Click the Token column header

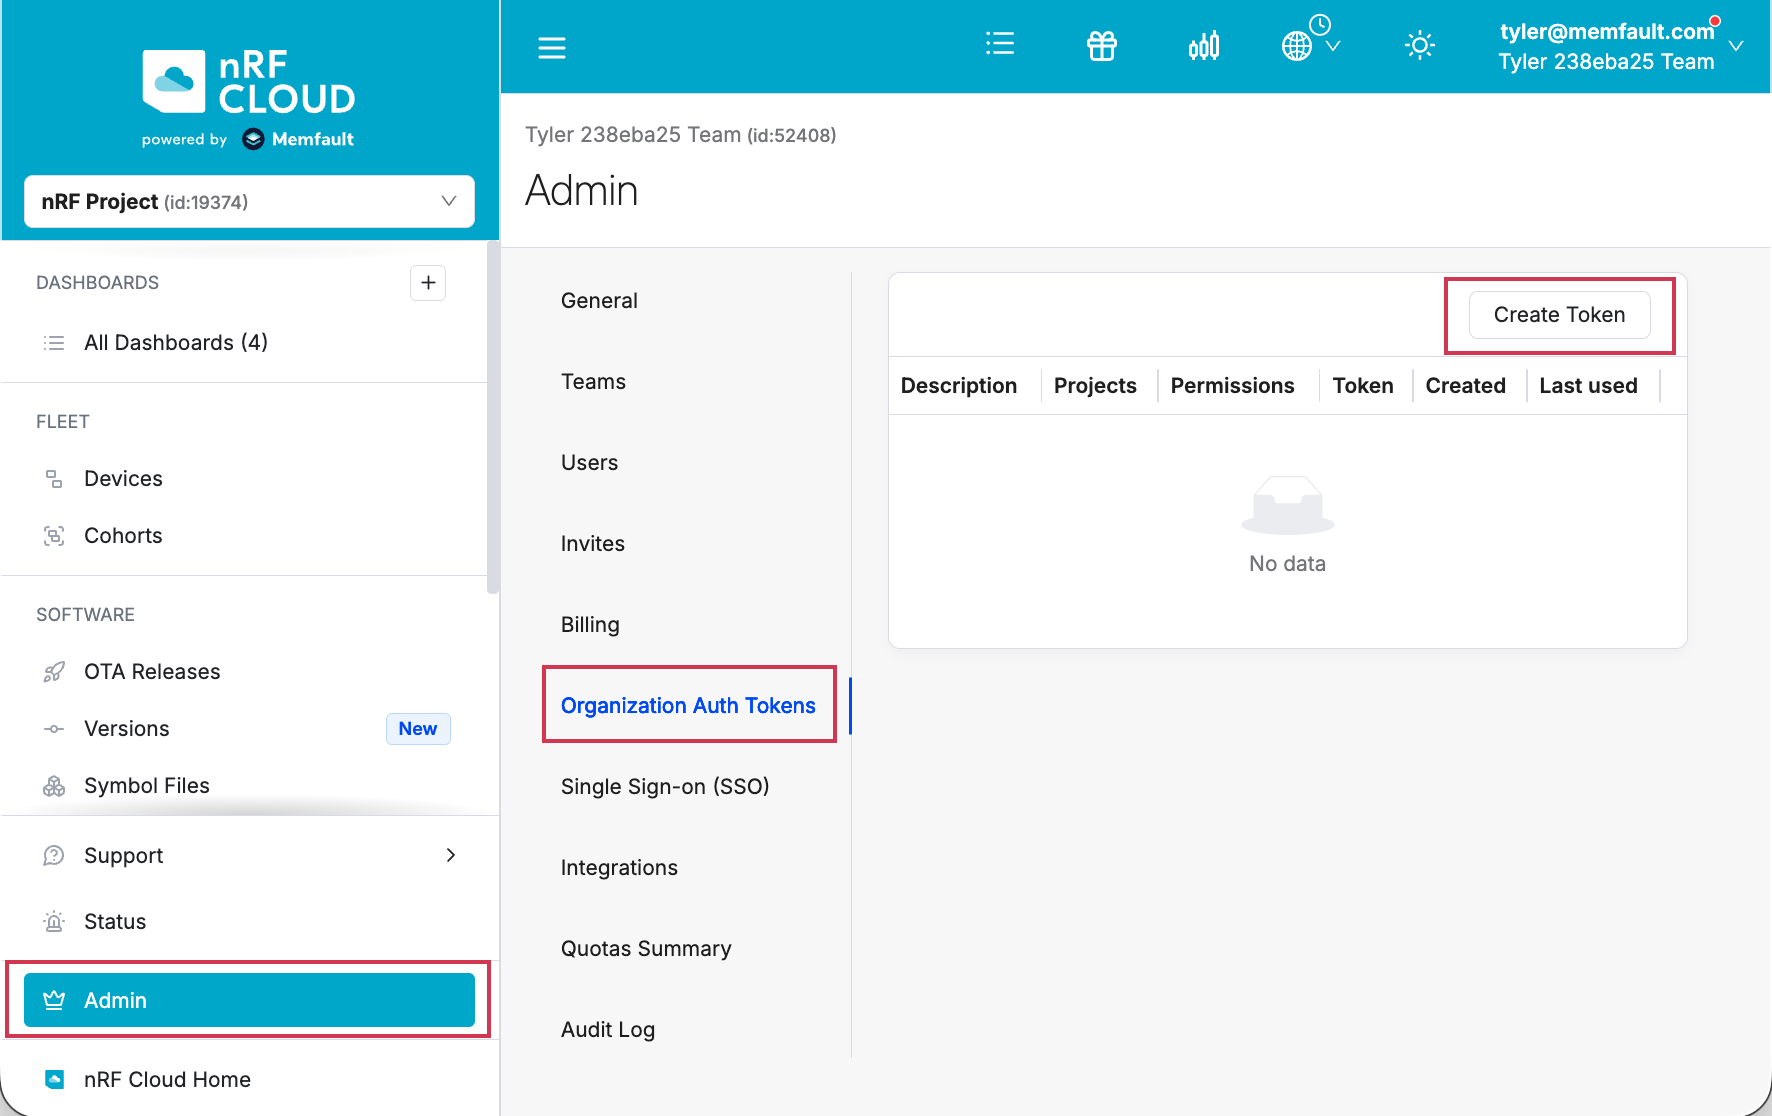click(1362, 386)
